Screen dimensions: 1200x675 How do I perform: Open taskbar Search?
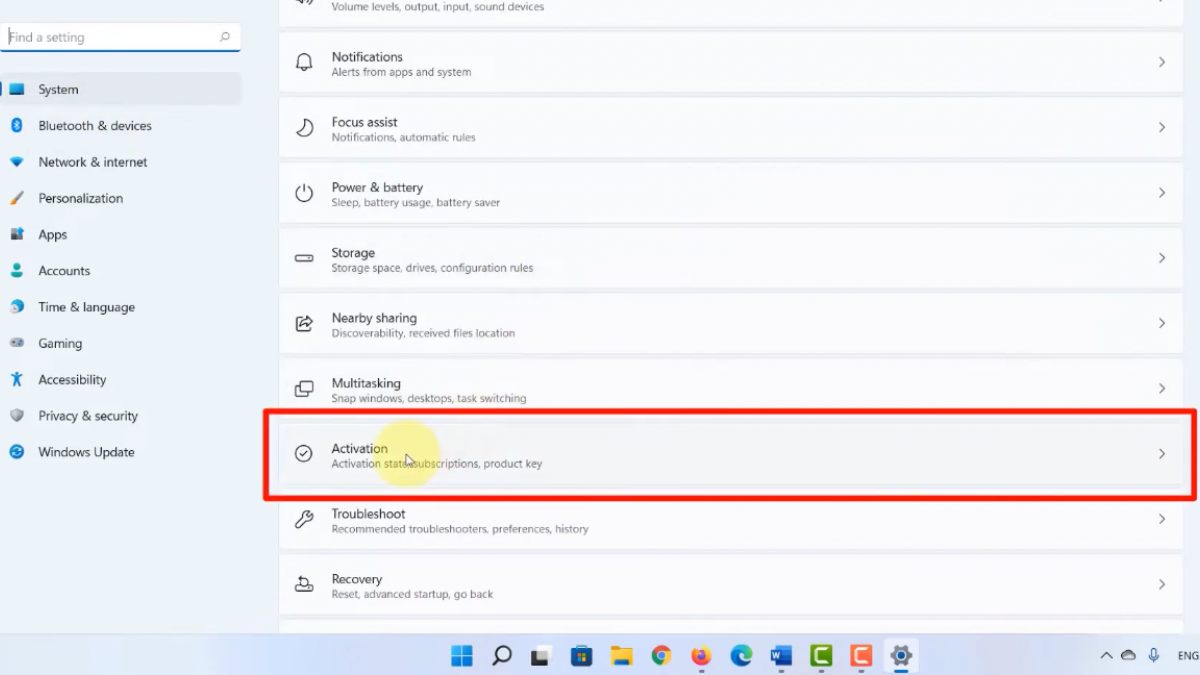pyautogui.click(x=502, y=656)
